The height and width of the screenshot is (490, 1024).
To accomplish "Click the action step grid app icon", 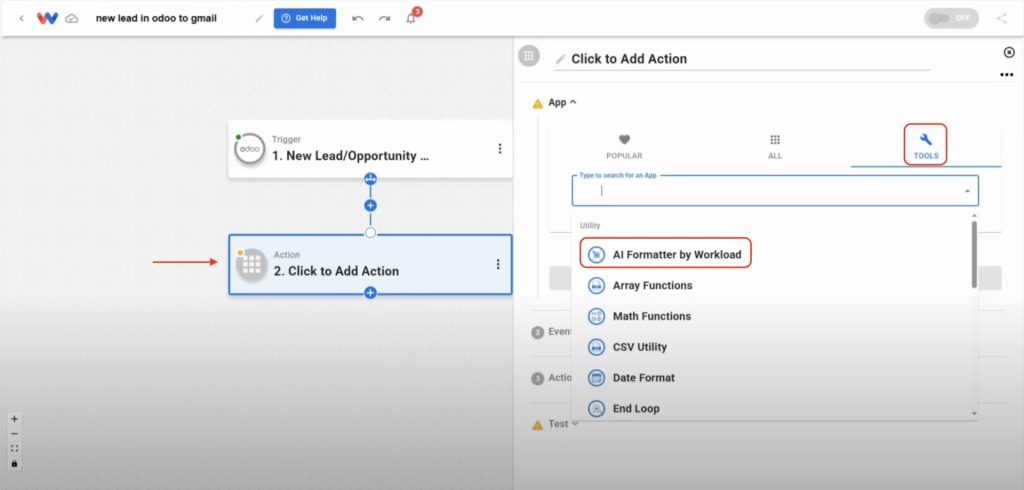I will click(x=252, y=265).
